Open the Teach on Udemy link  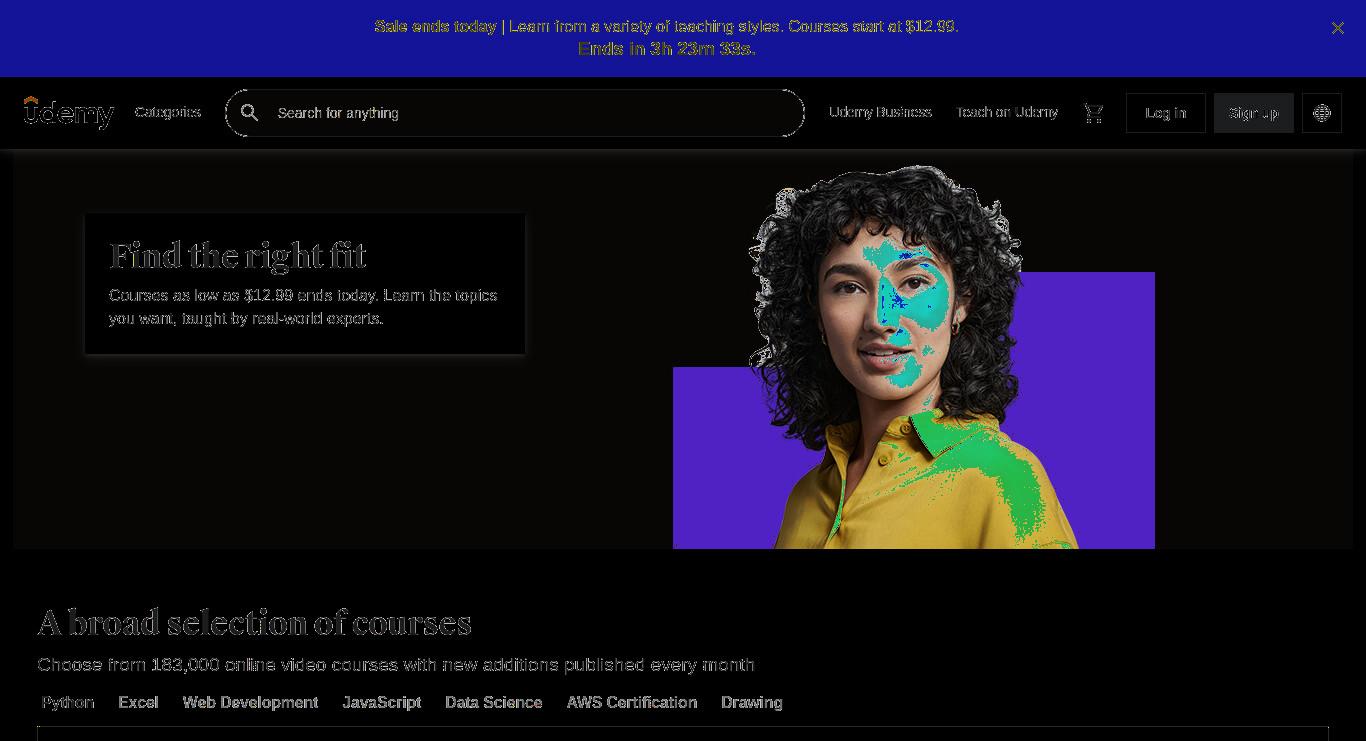(1007, 112)
